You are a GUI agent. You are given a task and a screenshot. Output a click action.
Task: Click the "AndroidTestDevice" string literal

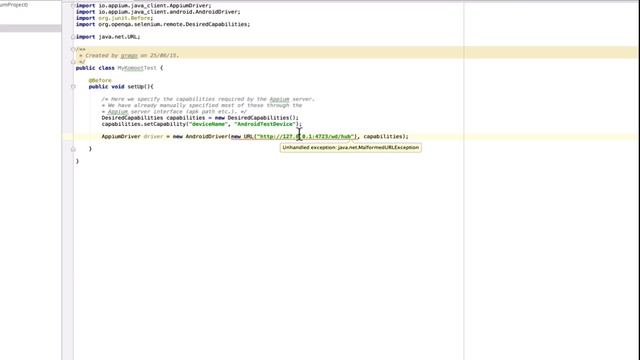pos(265,124)
